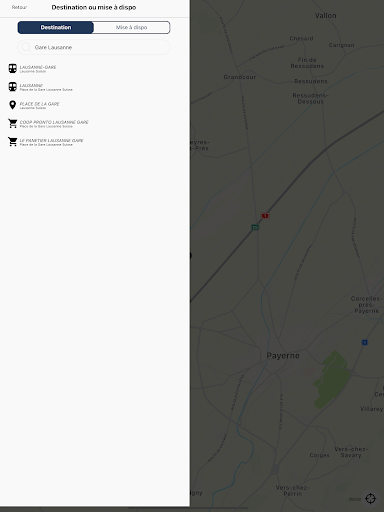Choose the LAUSANNE-GARE result
The image size is (384, 512).
pyautogui.click(x=38, y=69)
